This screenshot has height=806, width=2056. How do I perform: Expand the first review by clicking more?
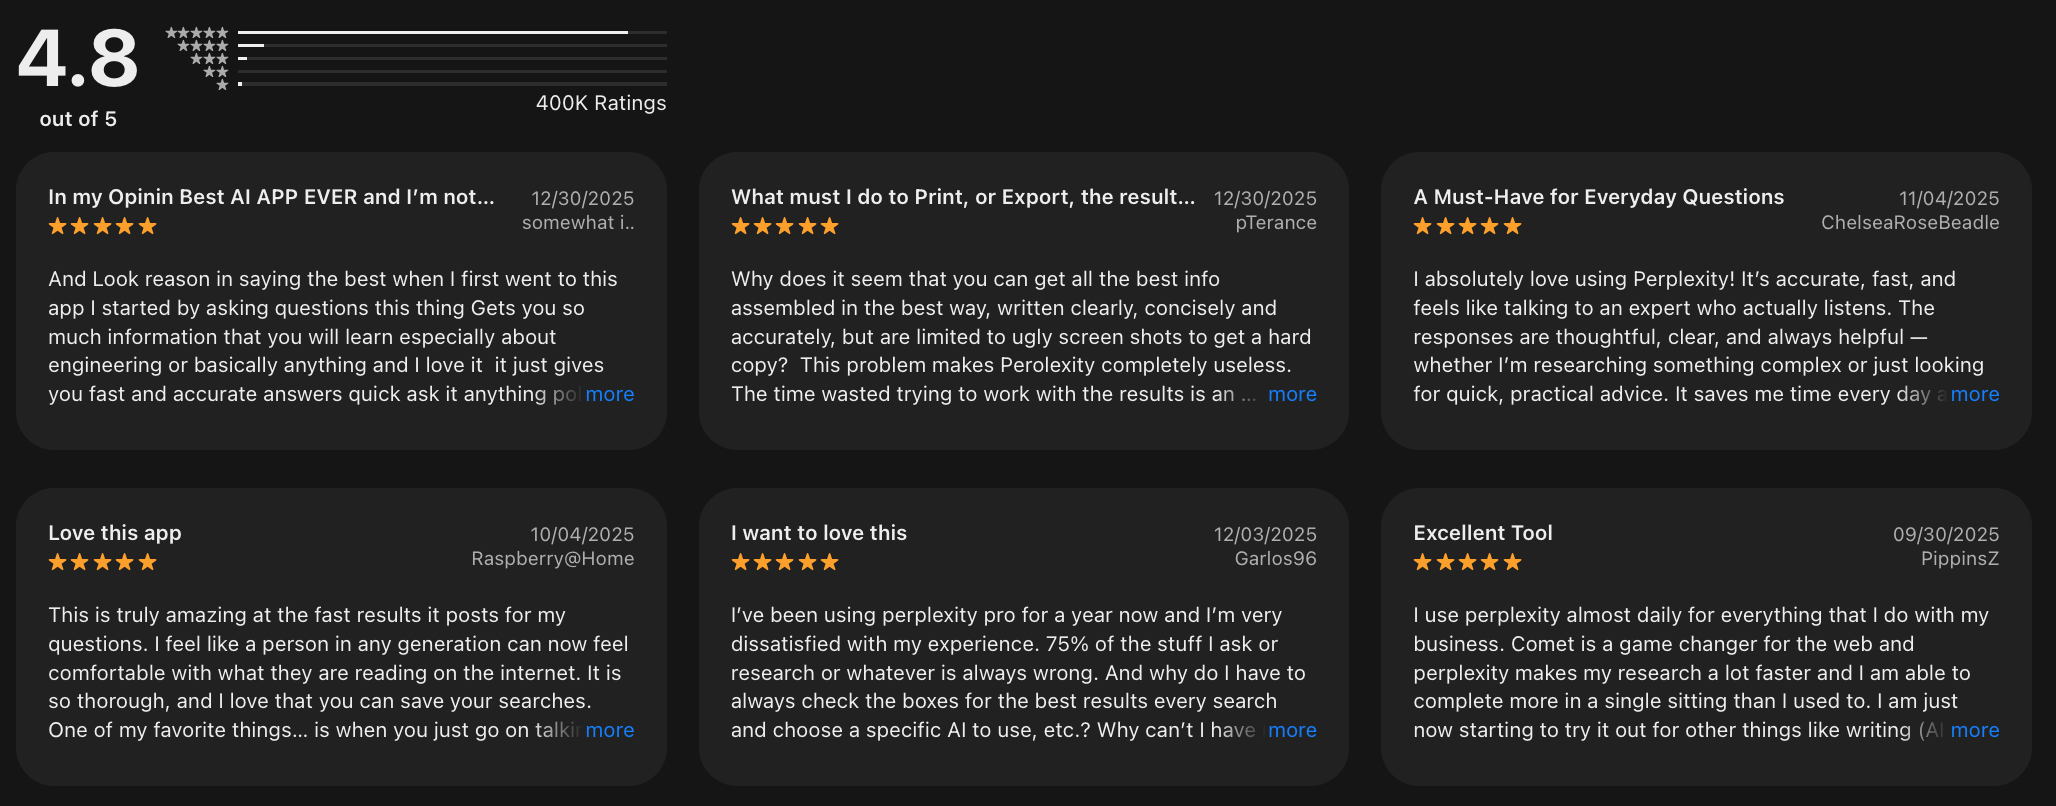tap(608, 394)
